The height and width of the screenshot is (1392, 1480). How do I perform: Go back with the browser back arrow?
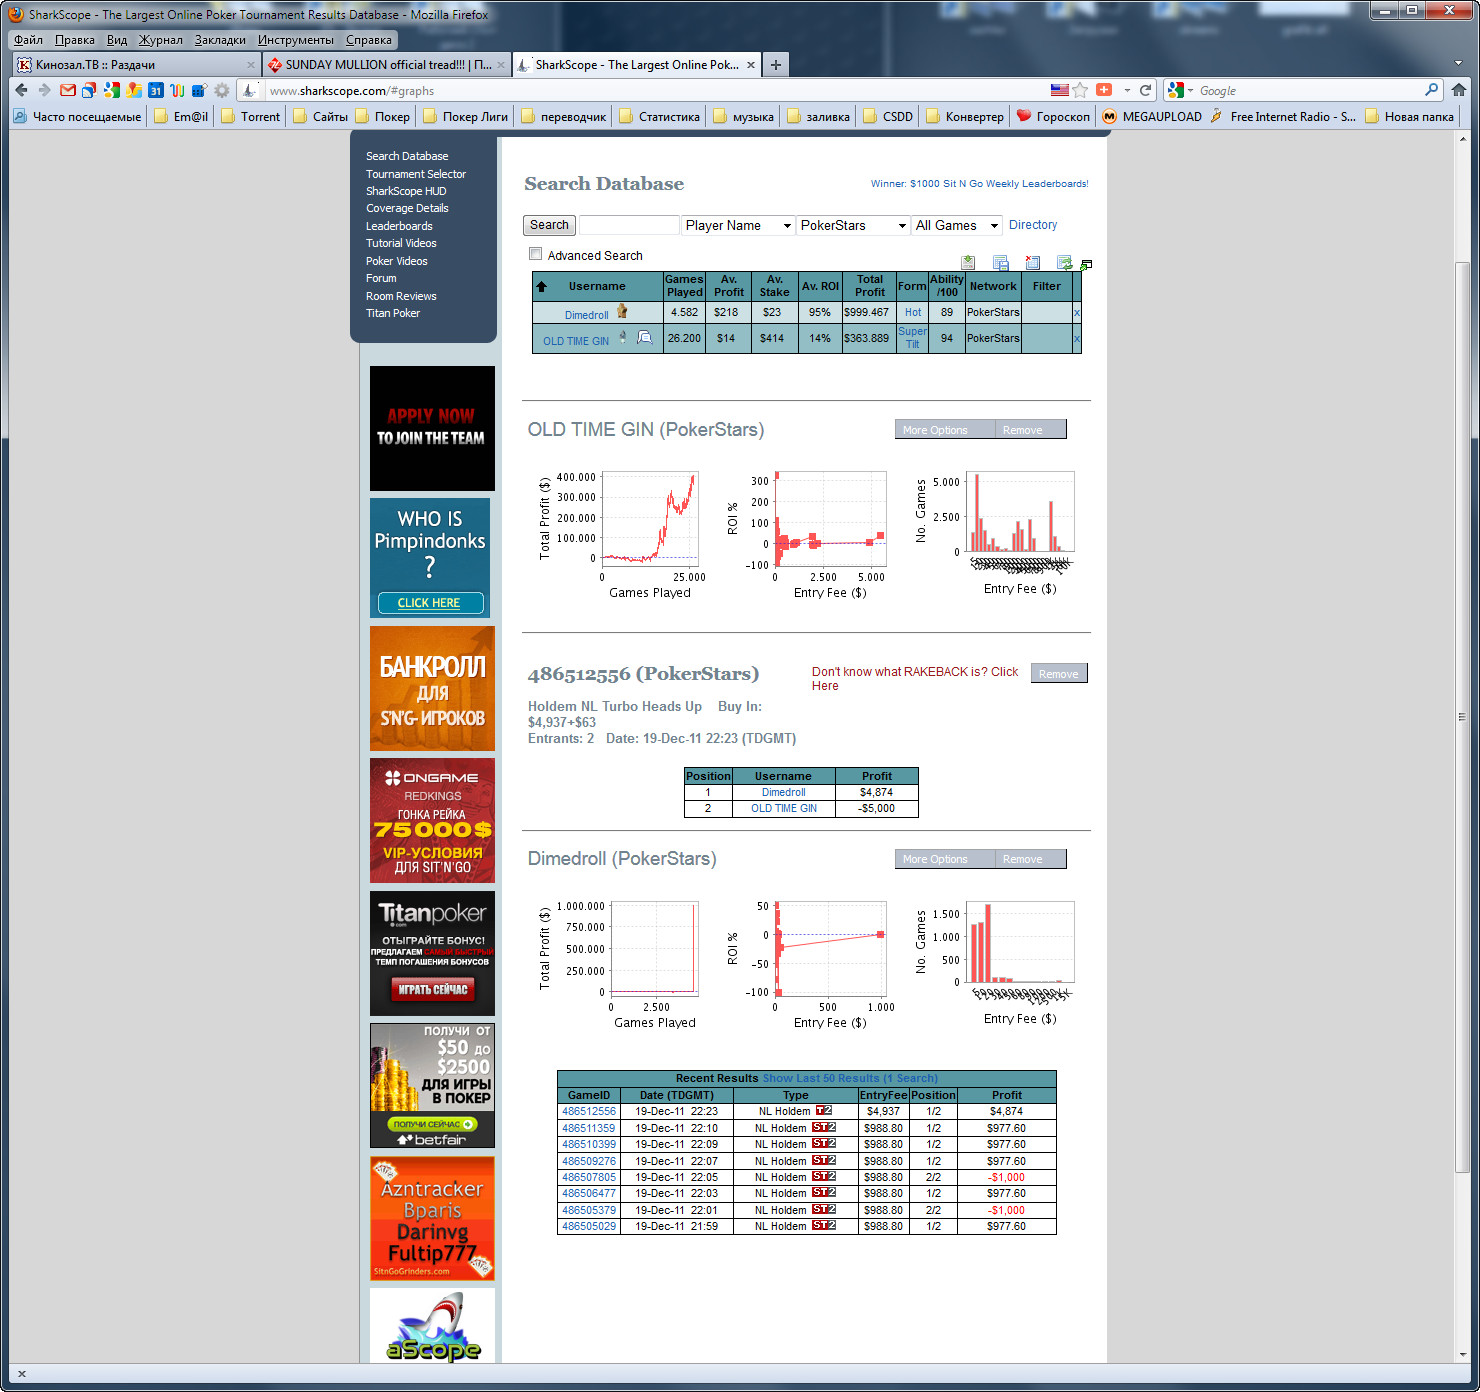pyautogui.click(x=21, y=90)
